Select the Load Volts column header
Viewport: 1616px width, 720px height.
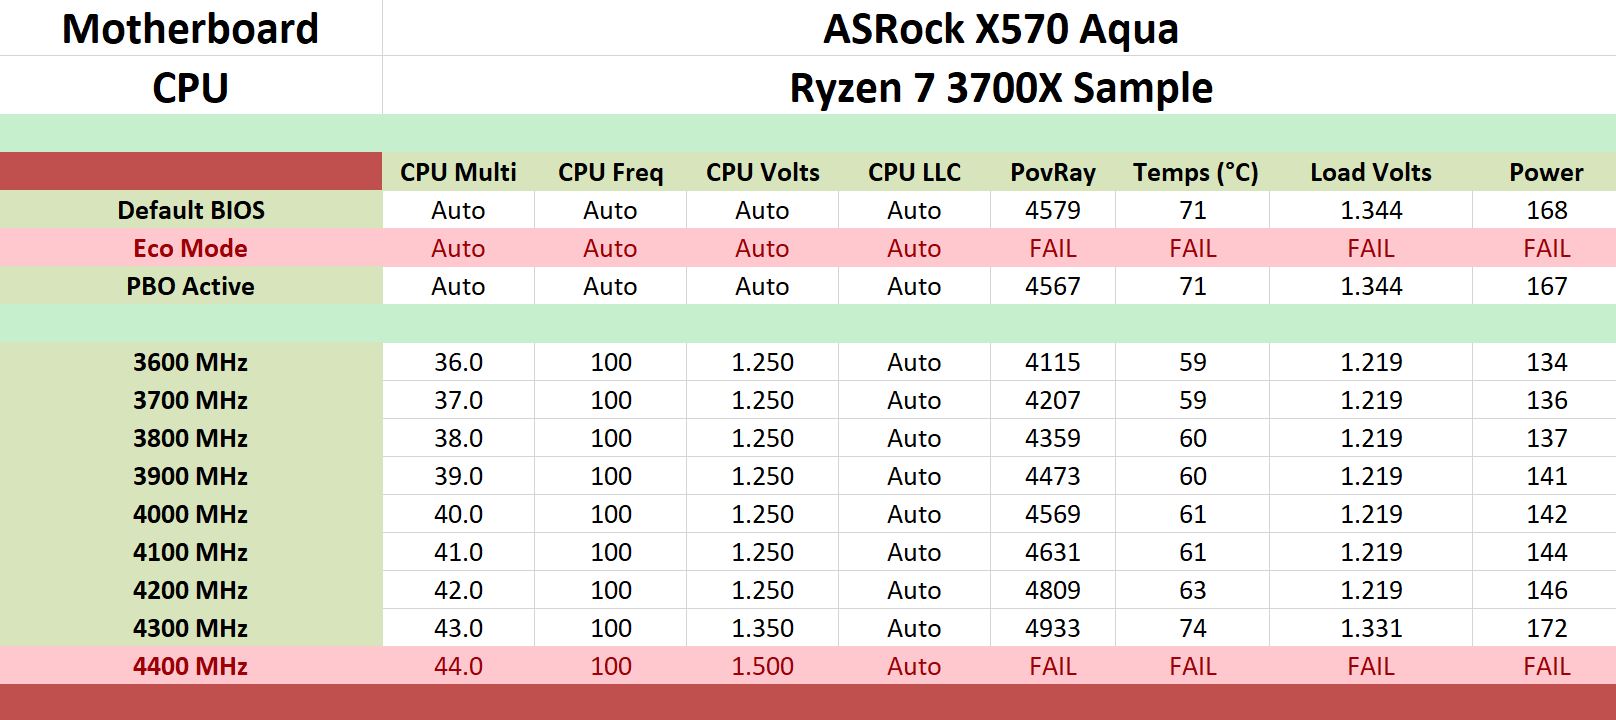[1371, 172]
